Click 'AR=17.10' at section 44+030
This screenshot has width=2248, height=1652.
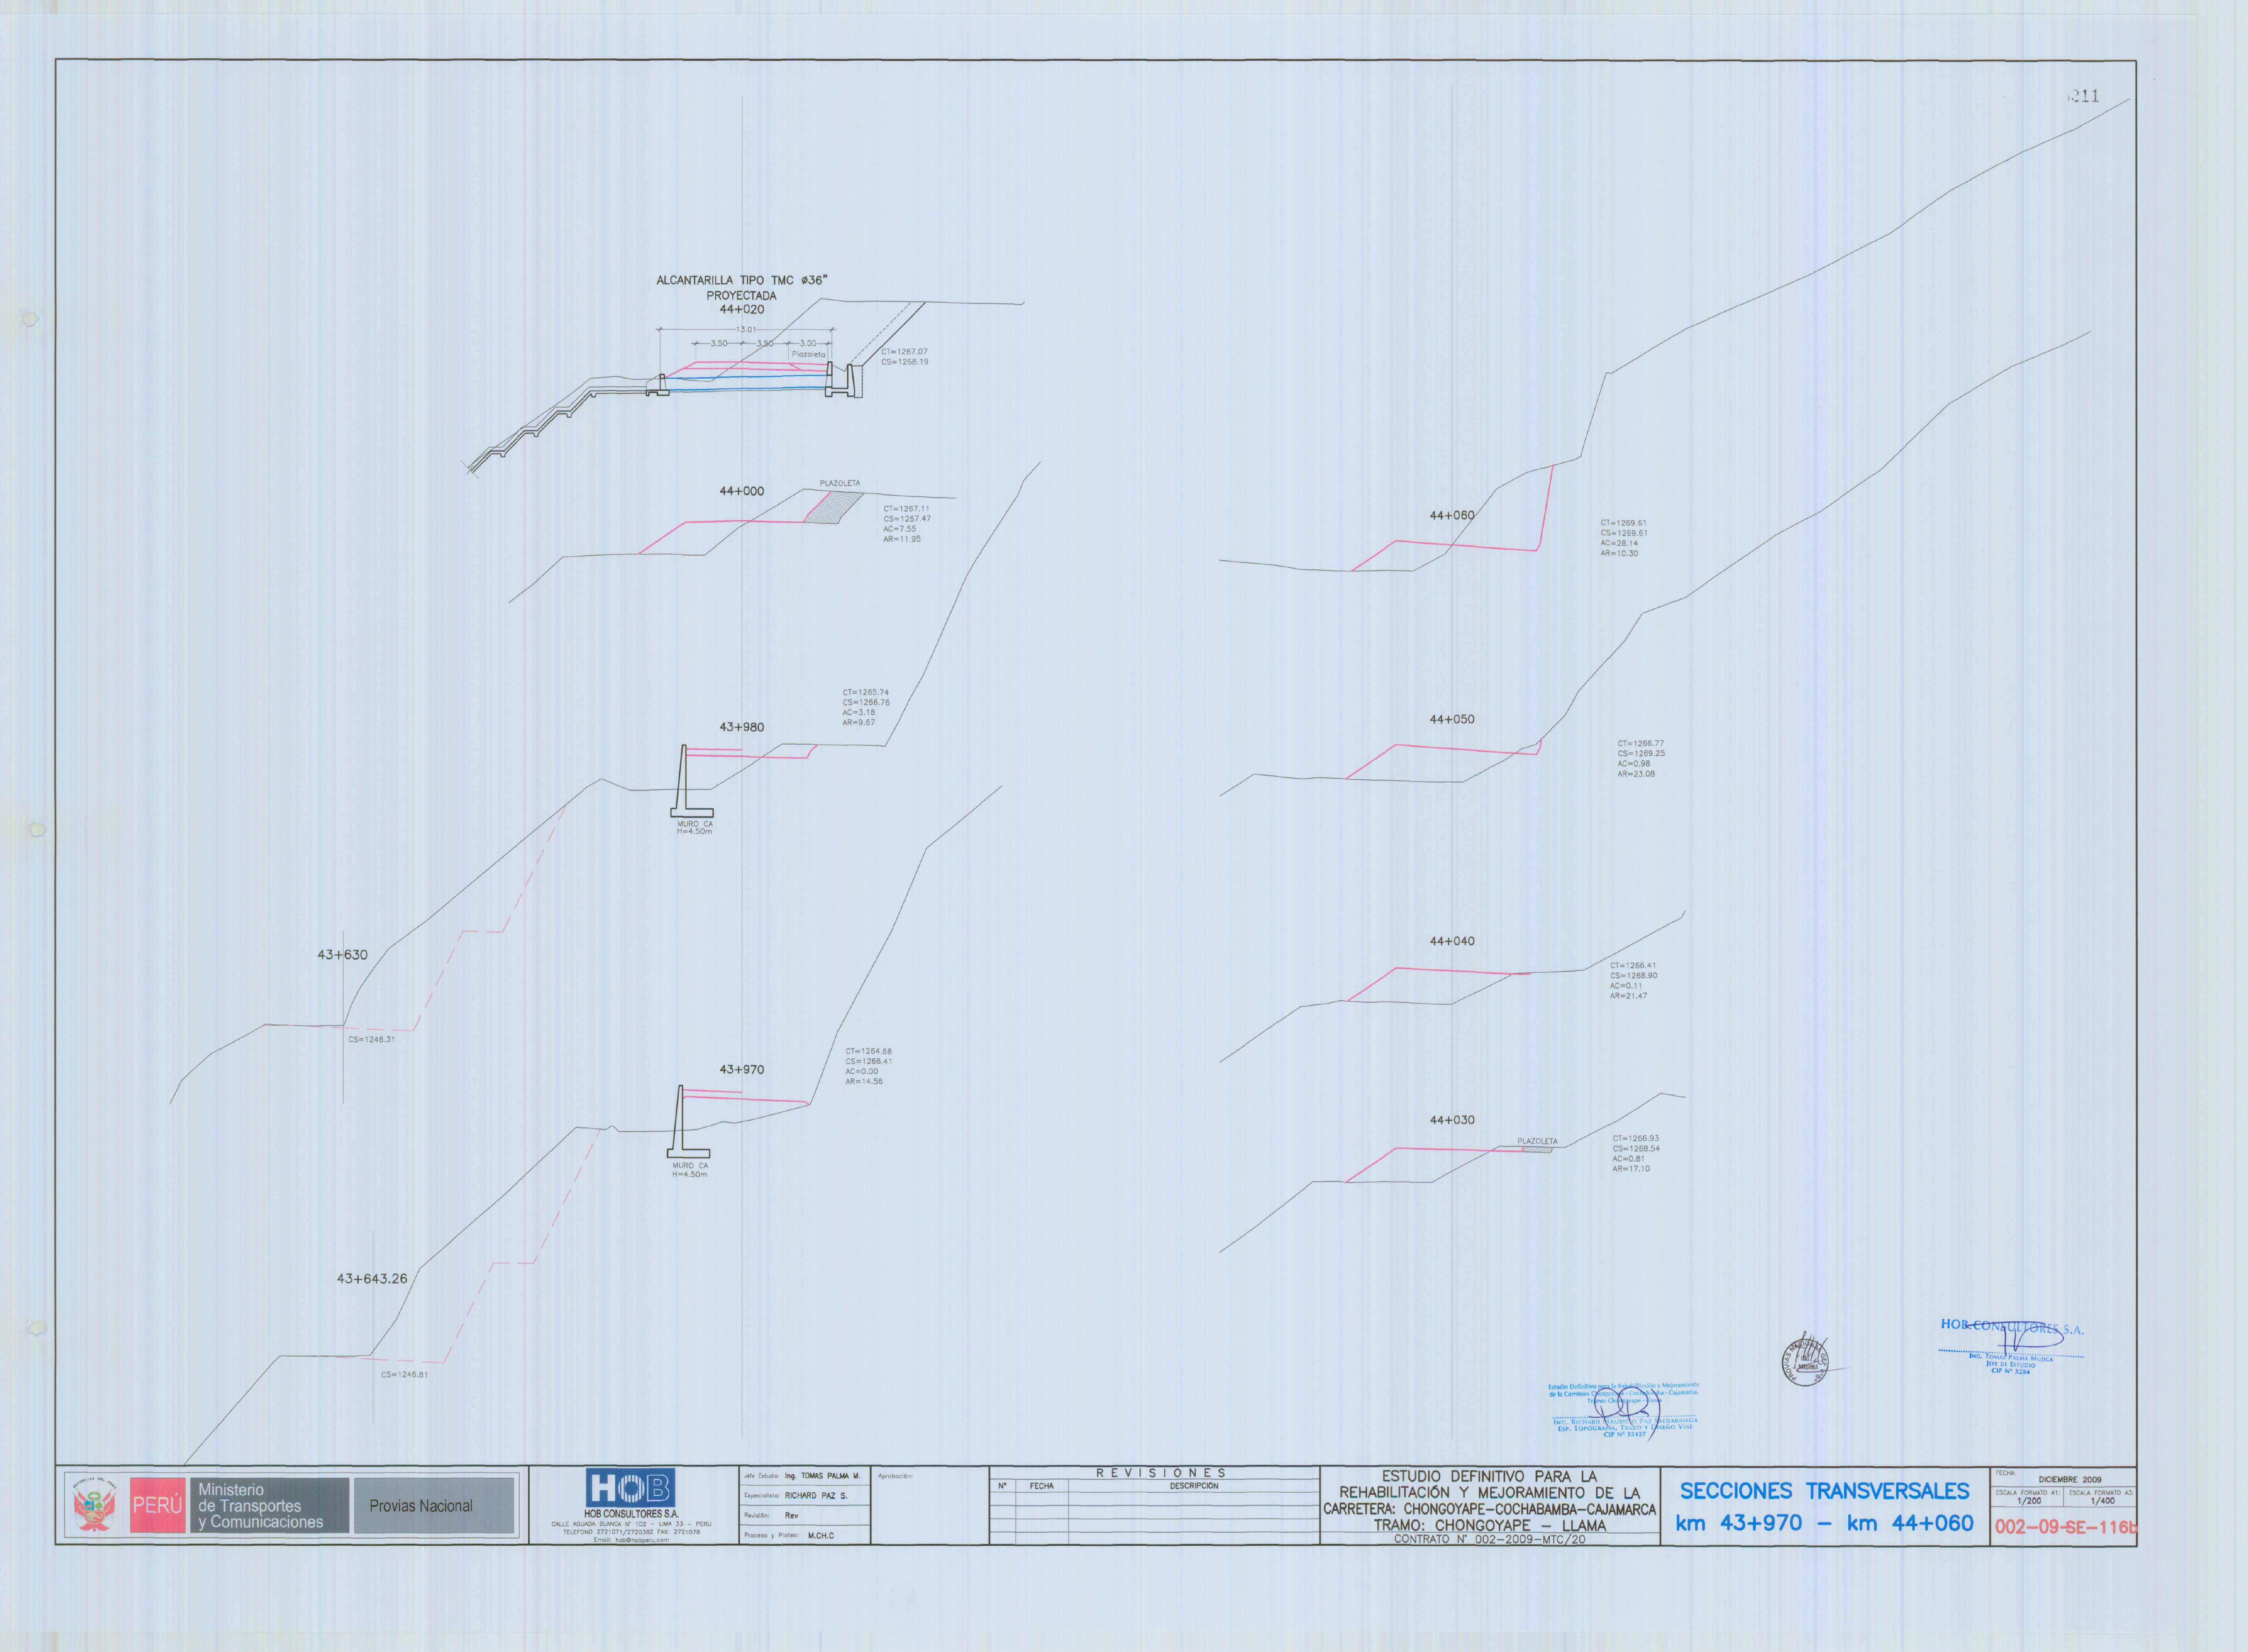pyautogui.click(x=1631, y=1169)
